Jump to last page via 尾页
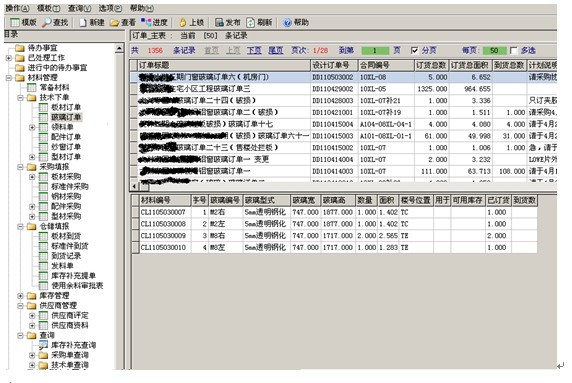The height and width of the screenshot is (383, 572). [x=276, y=50]
